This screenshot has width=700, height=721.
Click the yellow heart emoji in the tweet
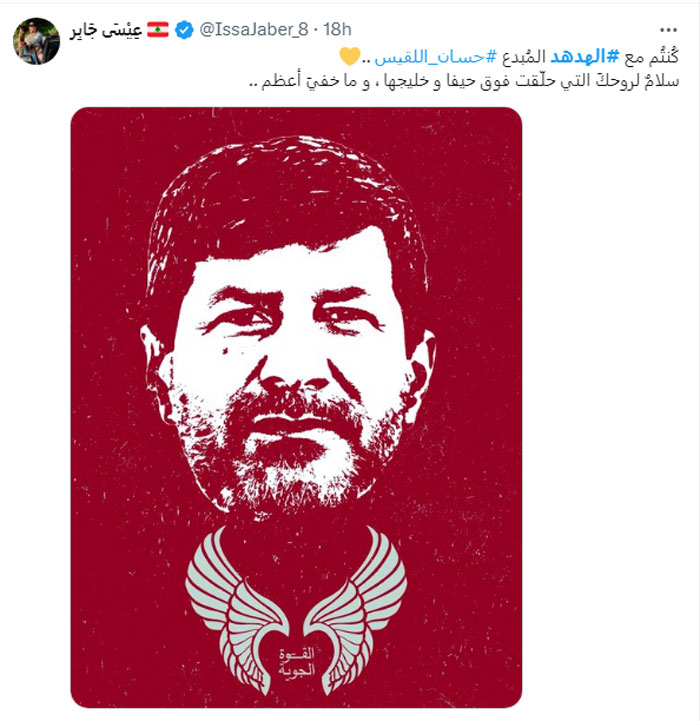(350, 57)
